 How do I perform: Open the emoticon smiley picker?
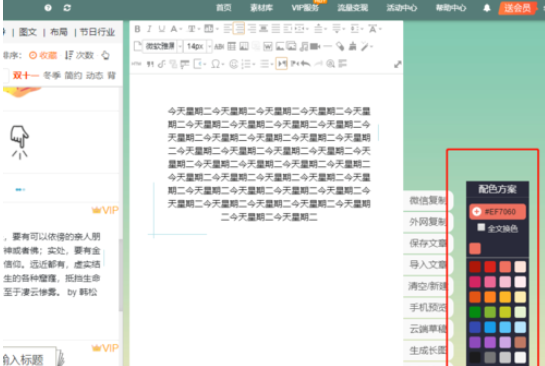(234, 64)
